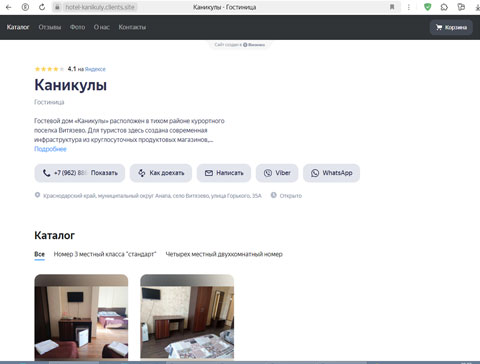Click the Написать email button

pyautogui.click(x=224, y=173)
